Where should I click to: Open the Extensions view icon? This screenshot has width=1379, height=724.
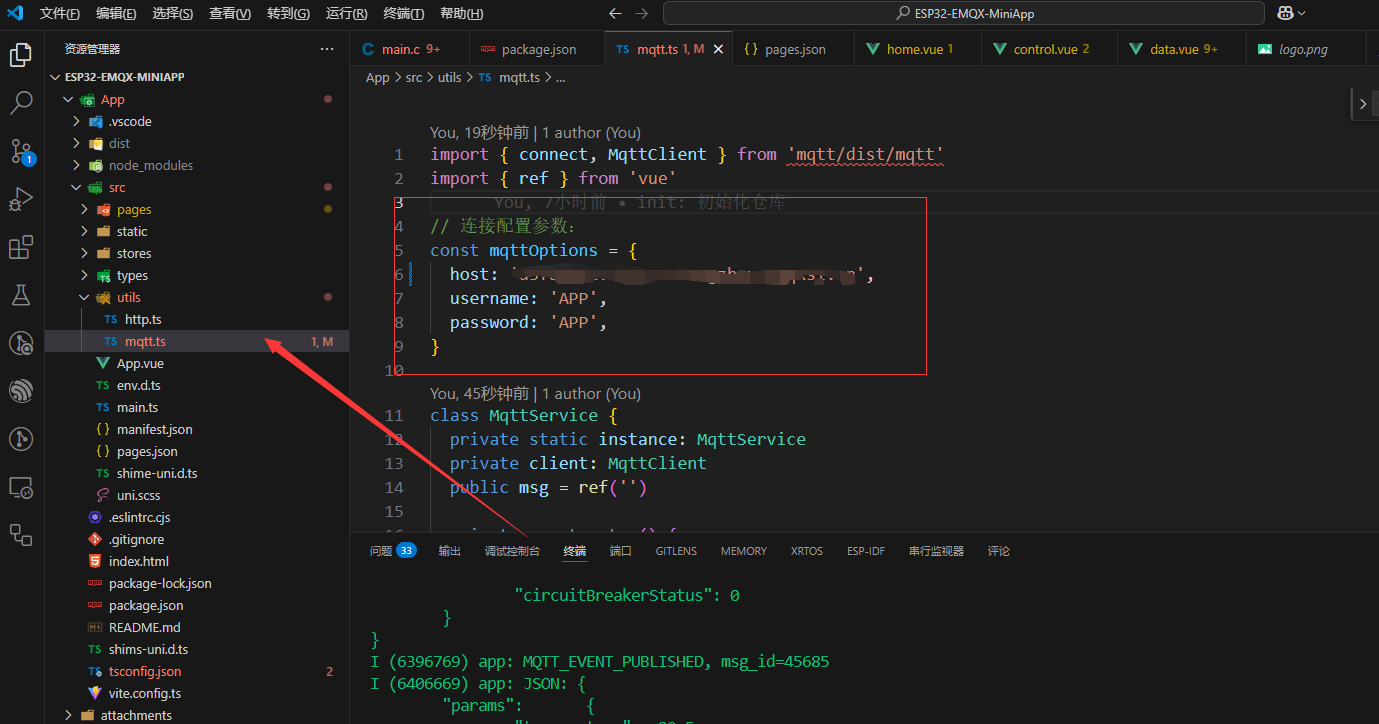pyautogui.click(x=21, y=247)
